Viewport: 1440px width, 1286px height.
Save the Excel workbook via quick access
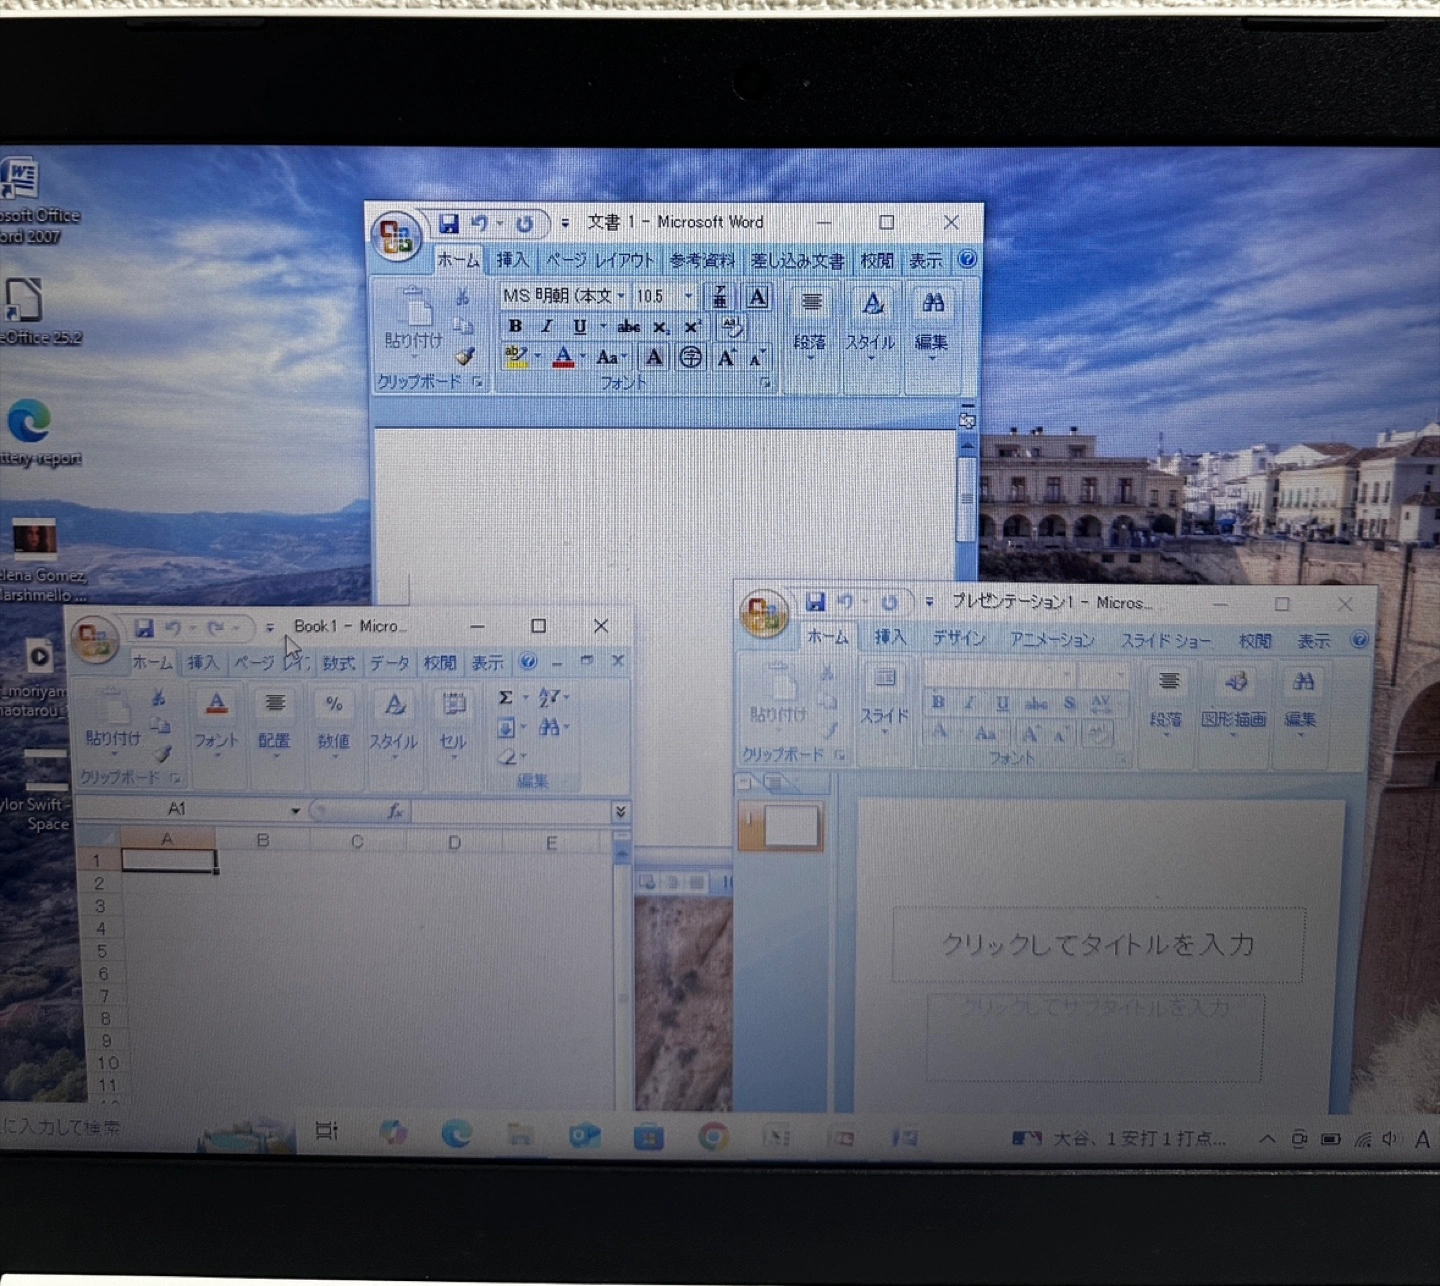(144, 627)
